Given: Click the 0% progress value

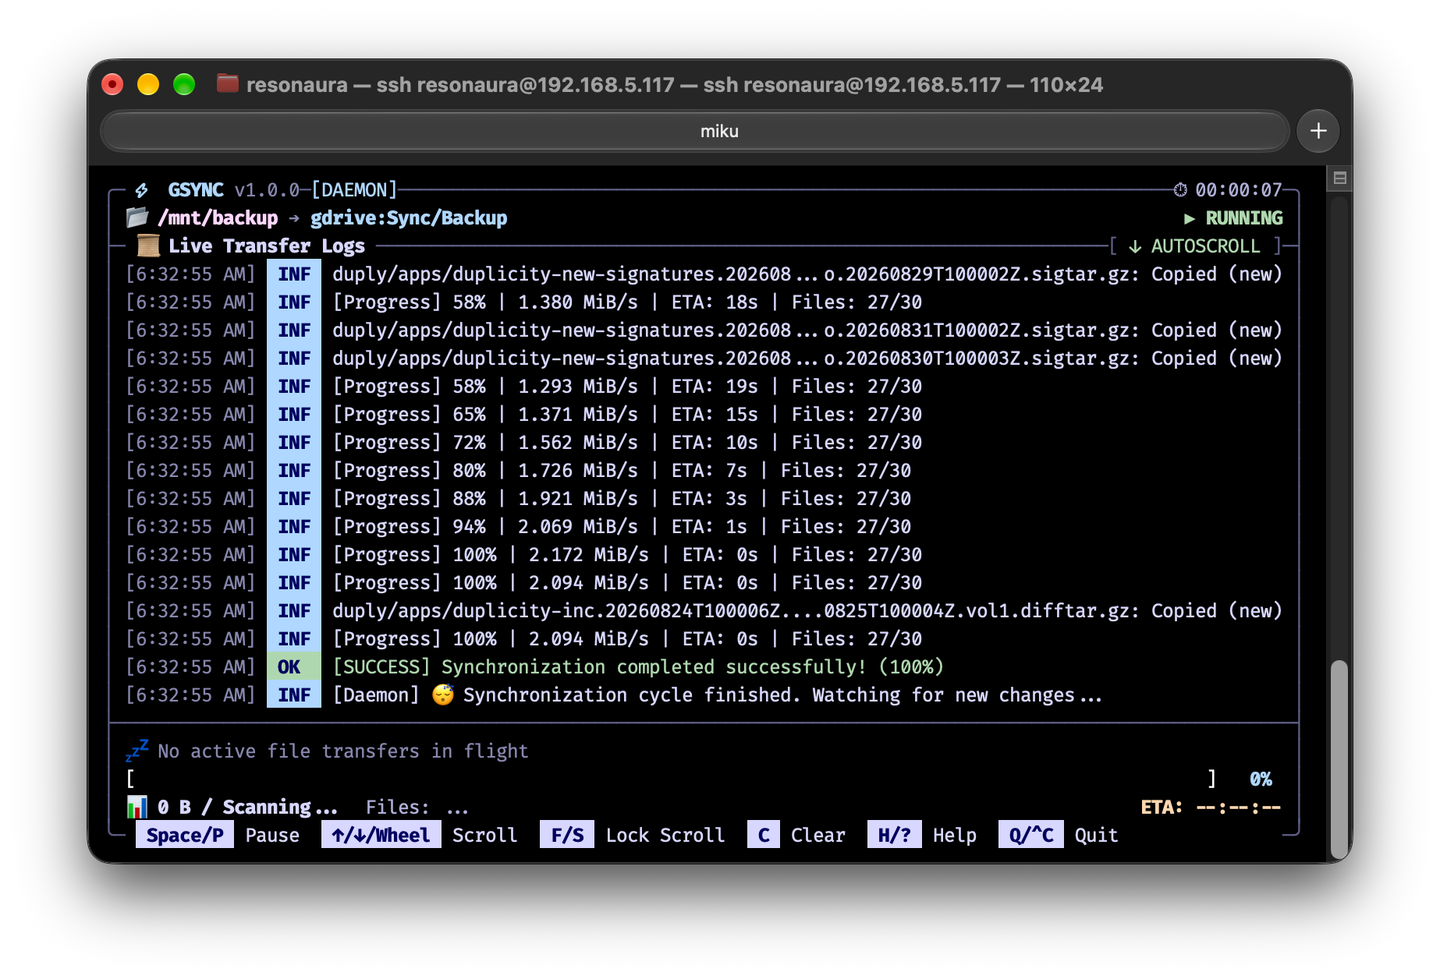Looking at the screenshot, I should pyautogui.click(x=1260, y=778).
